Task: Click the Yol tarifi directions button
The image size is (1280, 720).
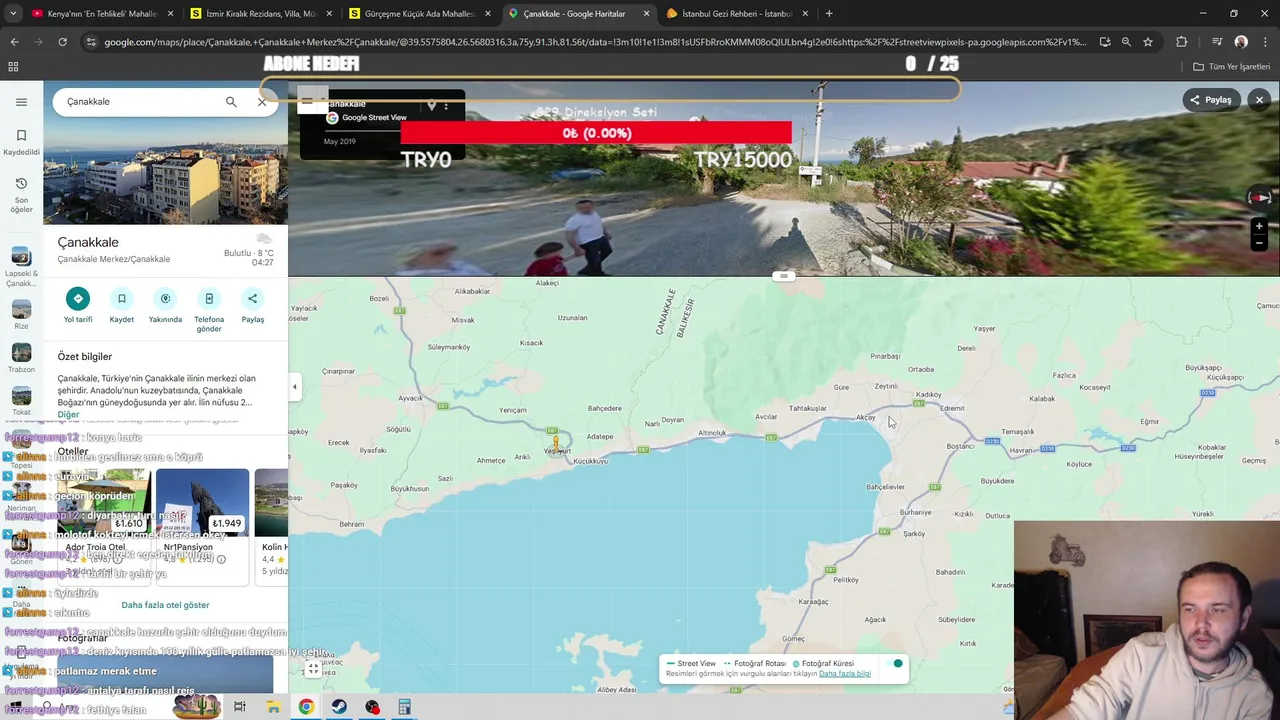Action: (x=78, y=298)
